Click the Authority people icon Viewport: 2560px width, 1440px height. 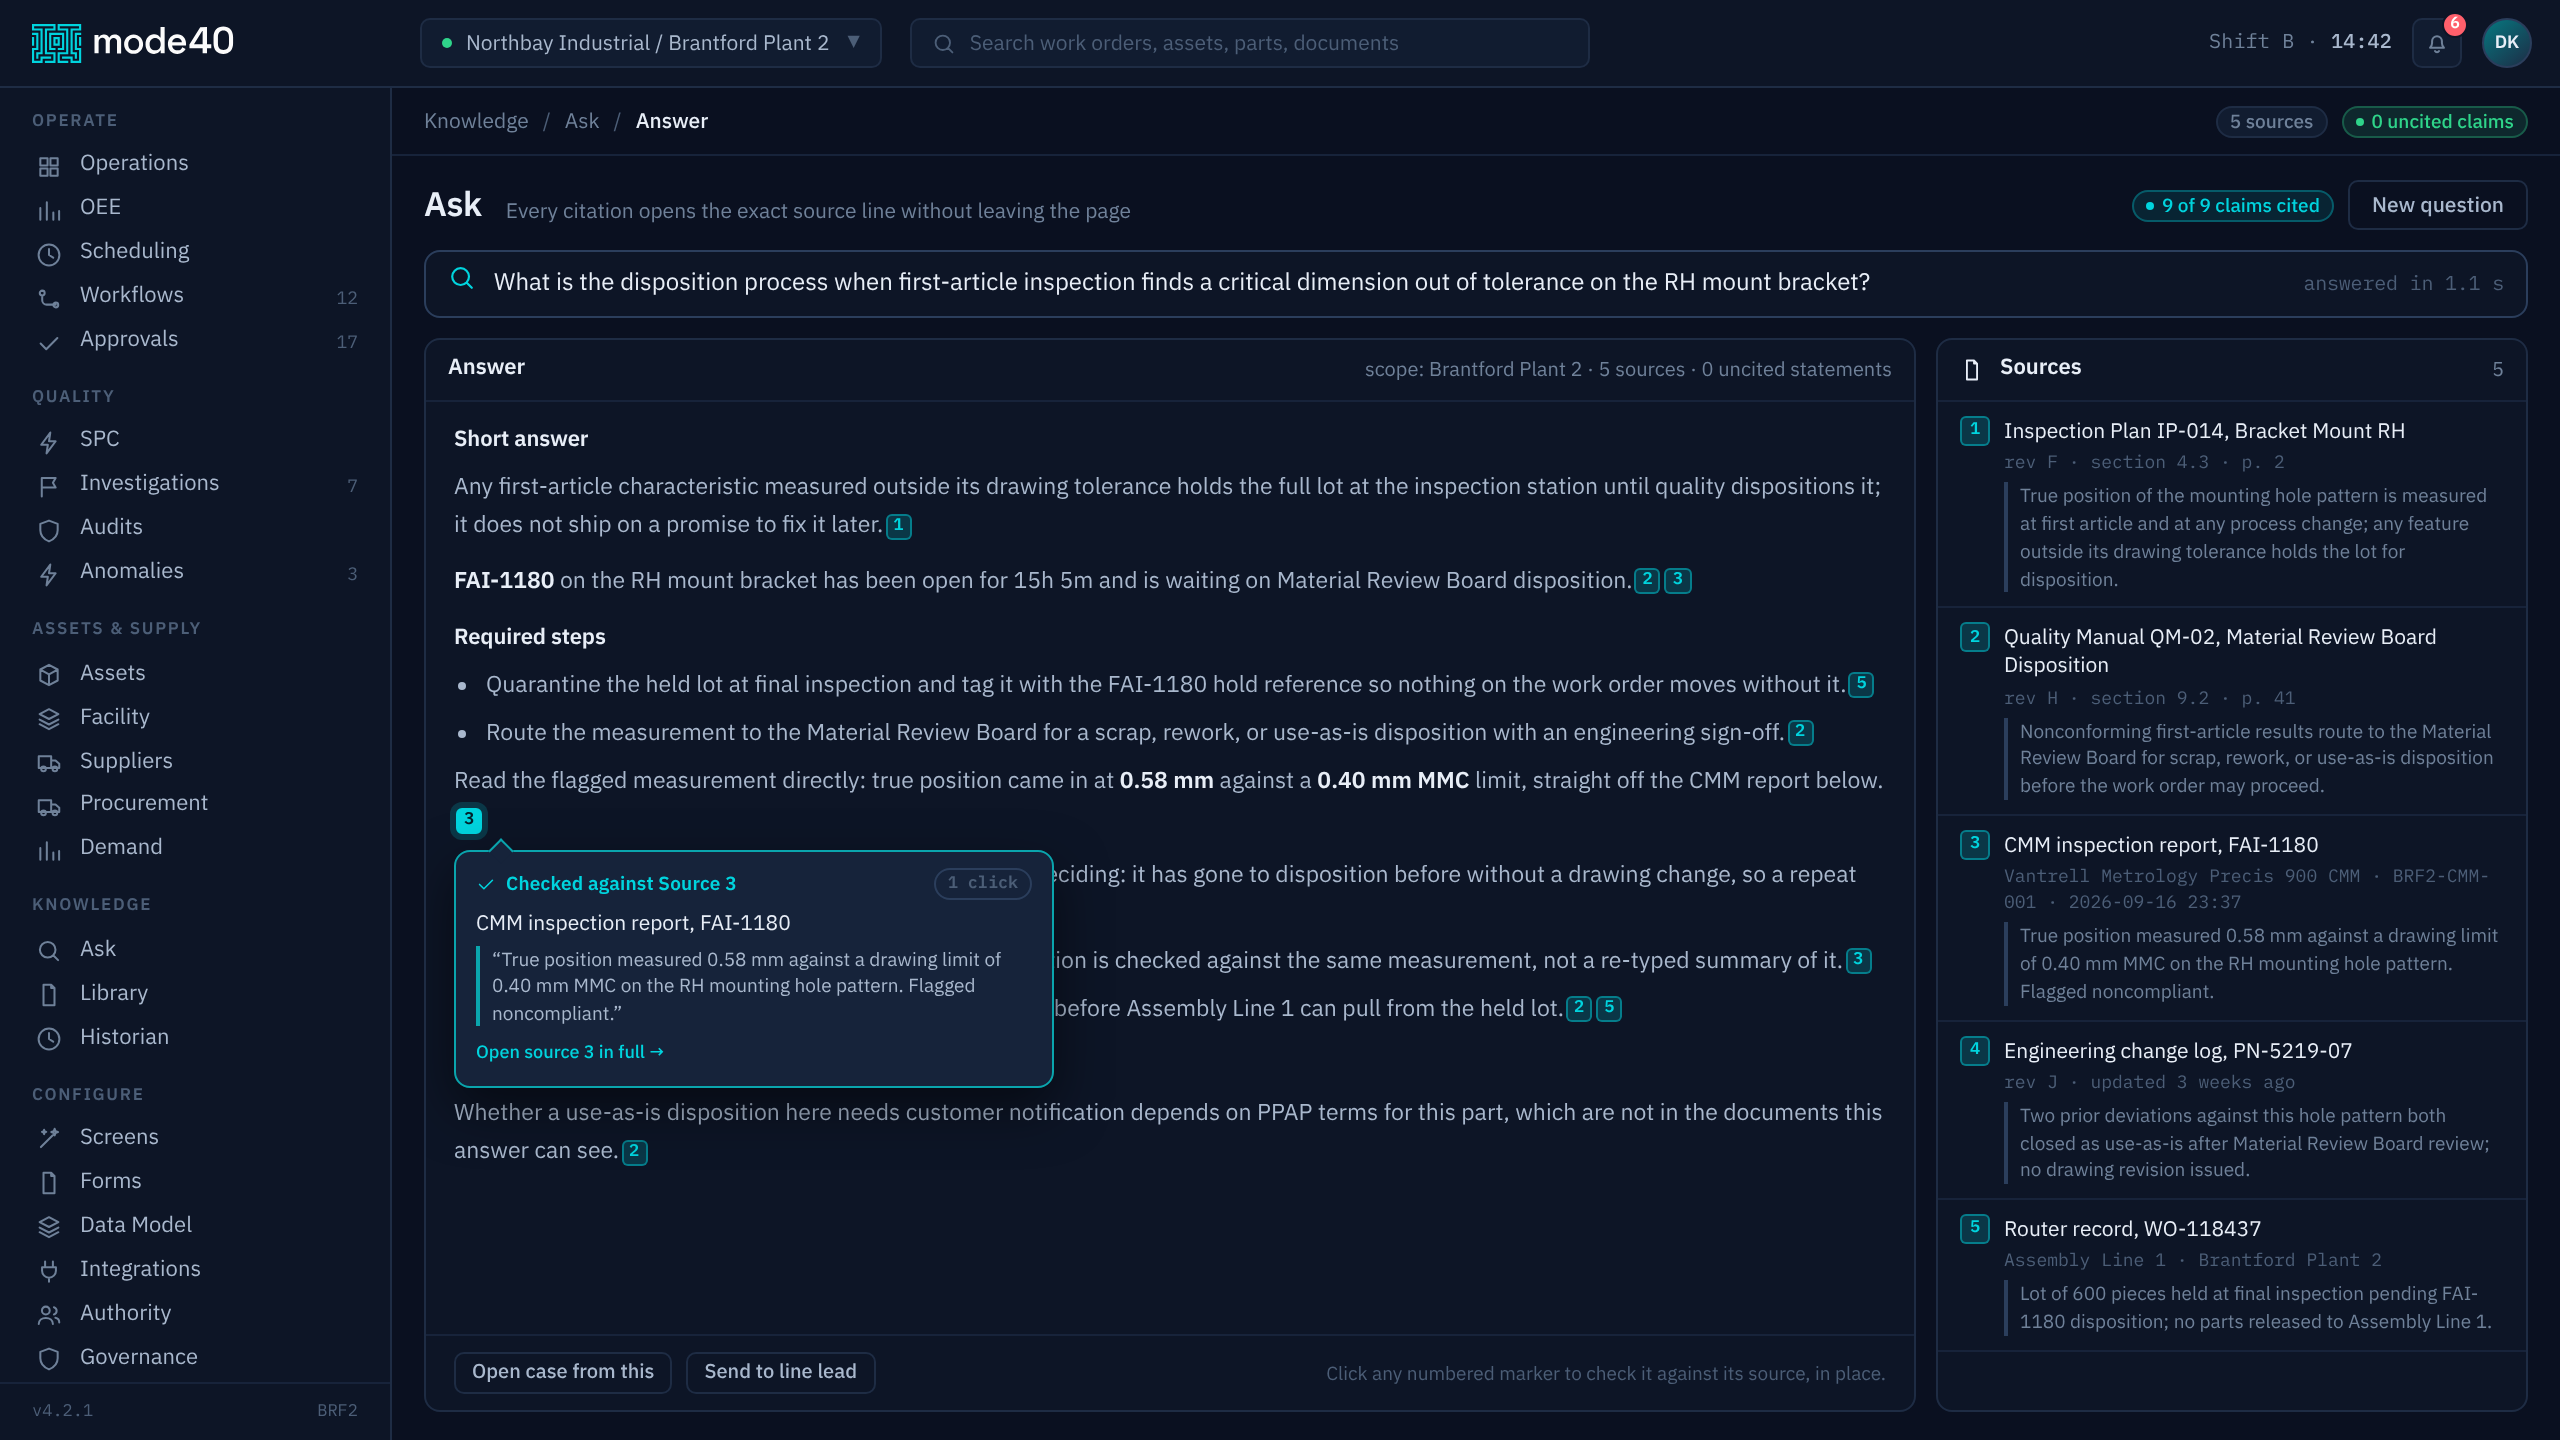(48, 1315)
